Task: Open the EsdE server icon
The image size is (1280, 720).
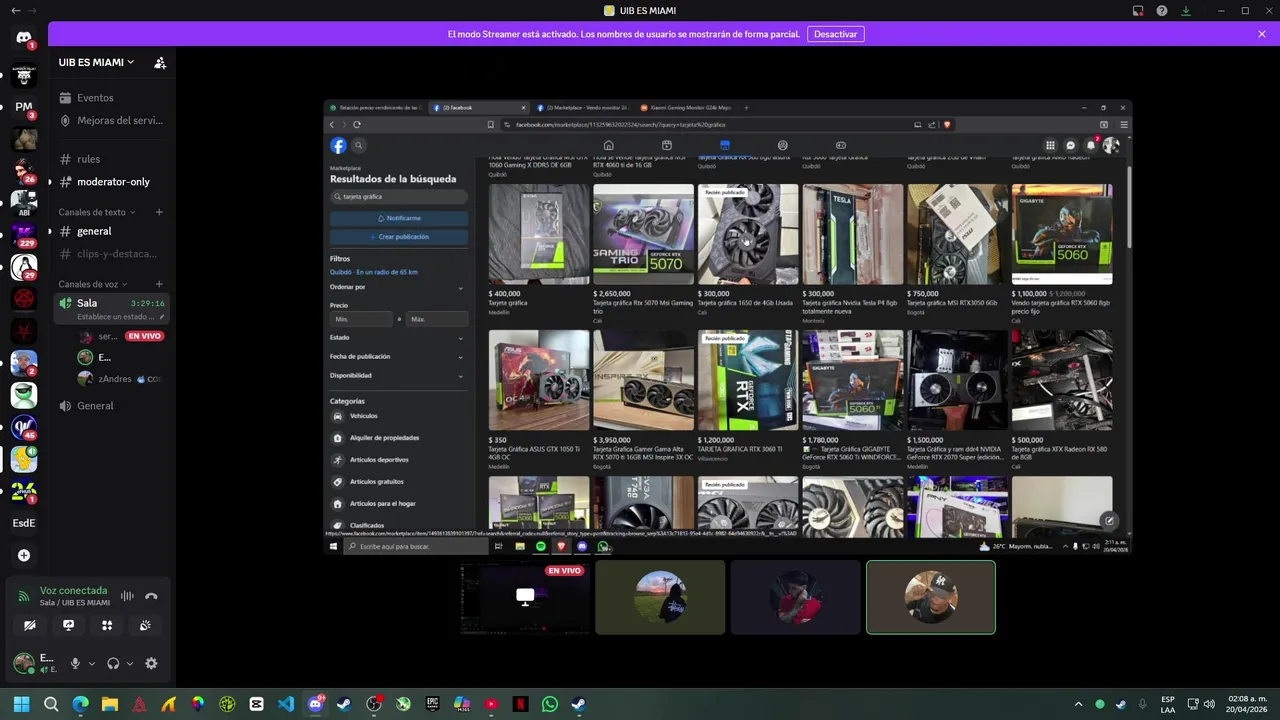Action: (x=24, y=523)
